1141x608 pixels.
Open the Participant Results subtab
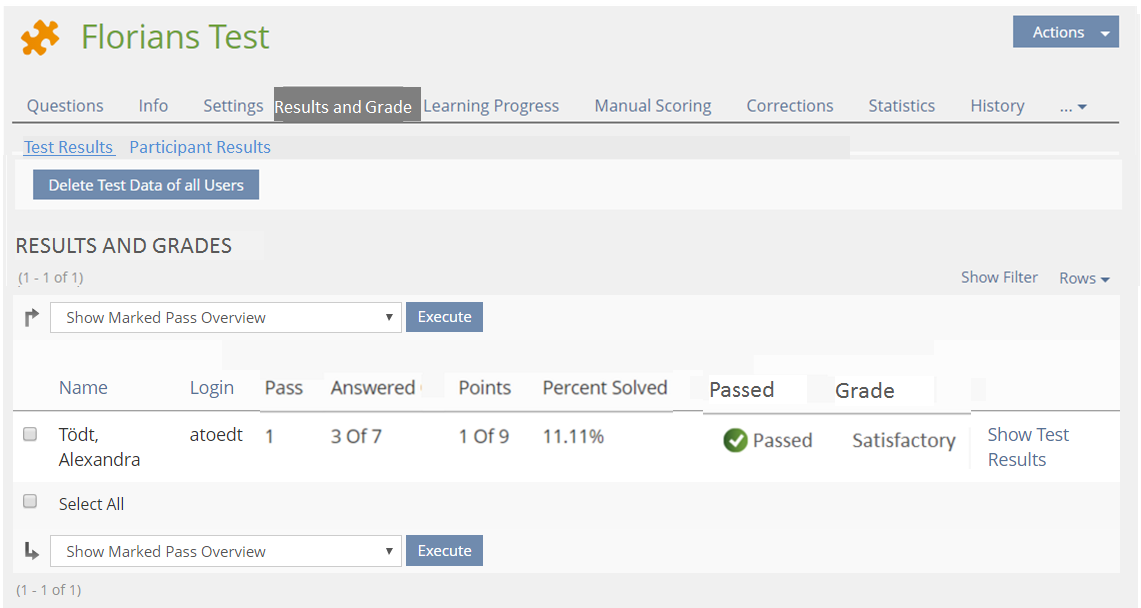point(200,147)
